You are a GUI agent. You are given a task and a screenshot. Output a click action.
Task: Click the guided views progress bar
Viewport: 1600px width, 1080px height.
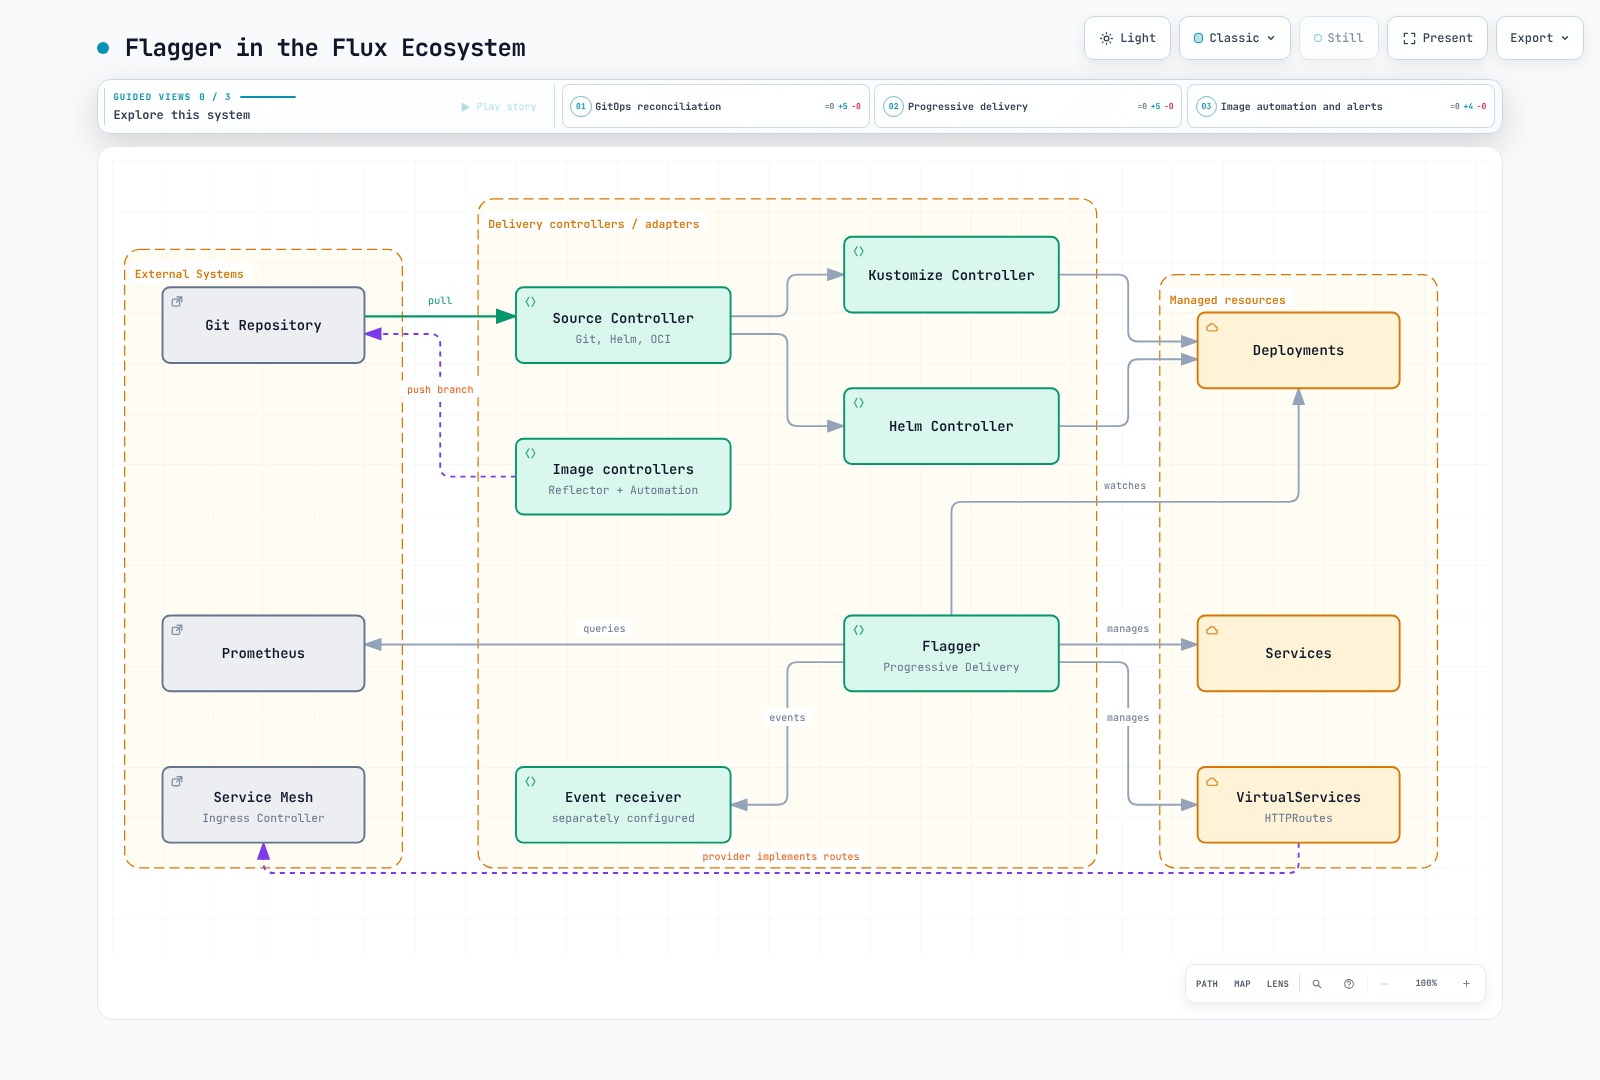(268, 97)
